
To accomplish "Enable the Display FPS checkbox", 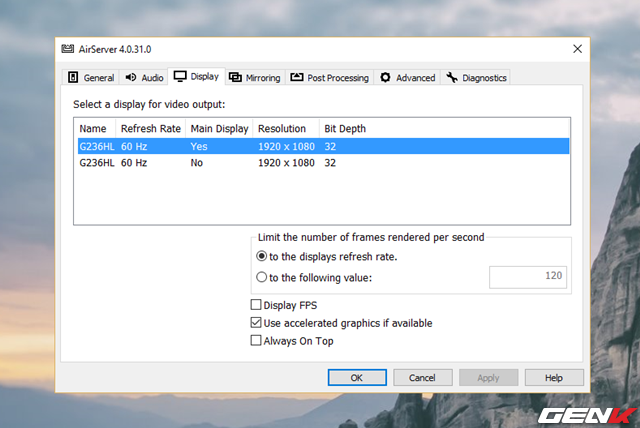I will [257, 305].
